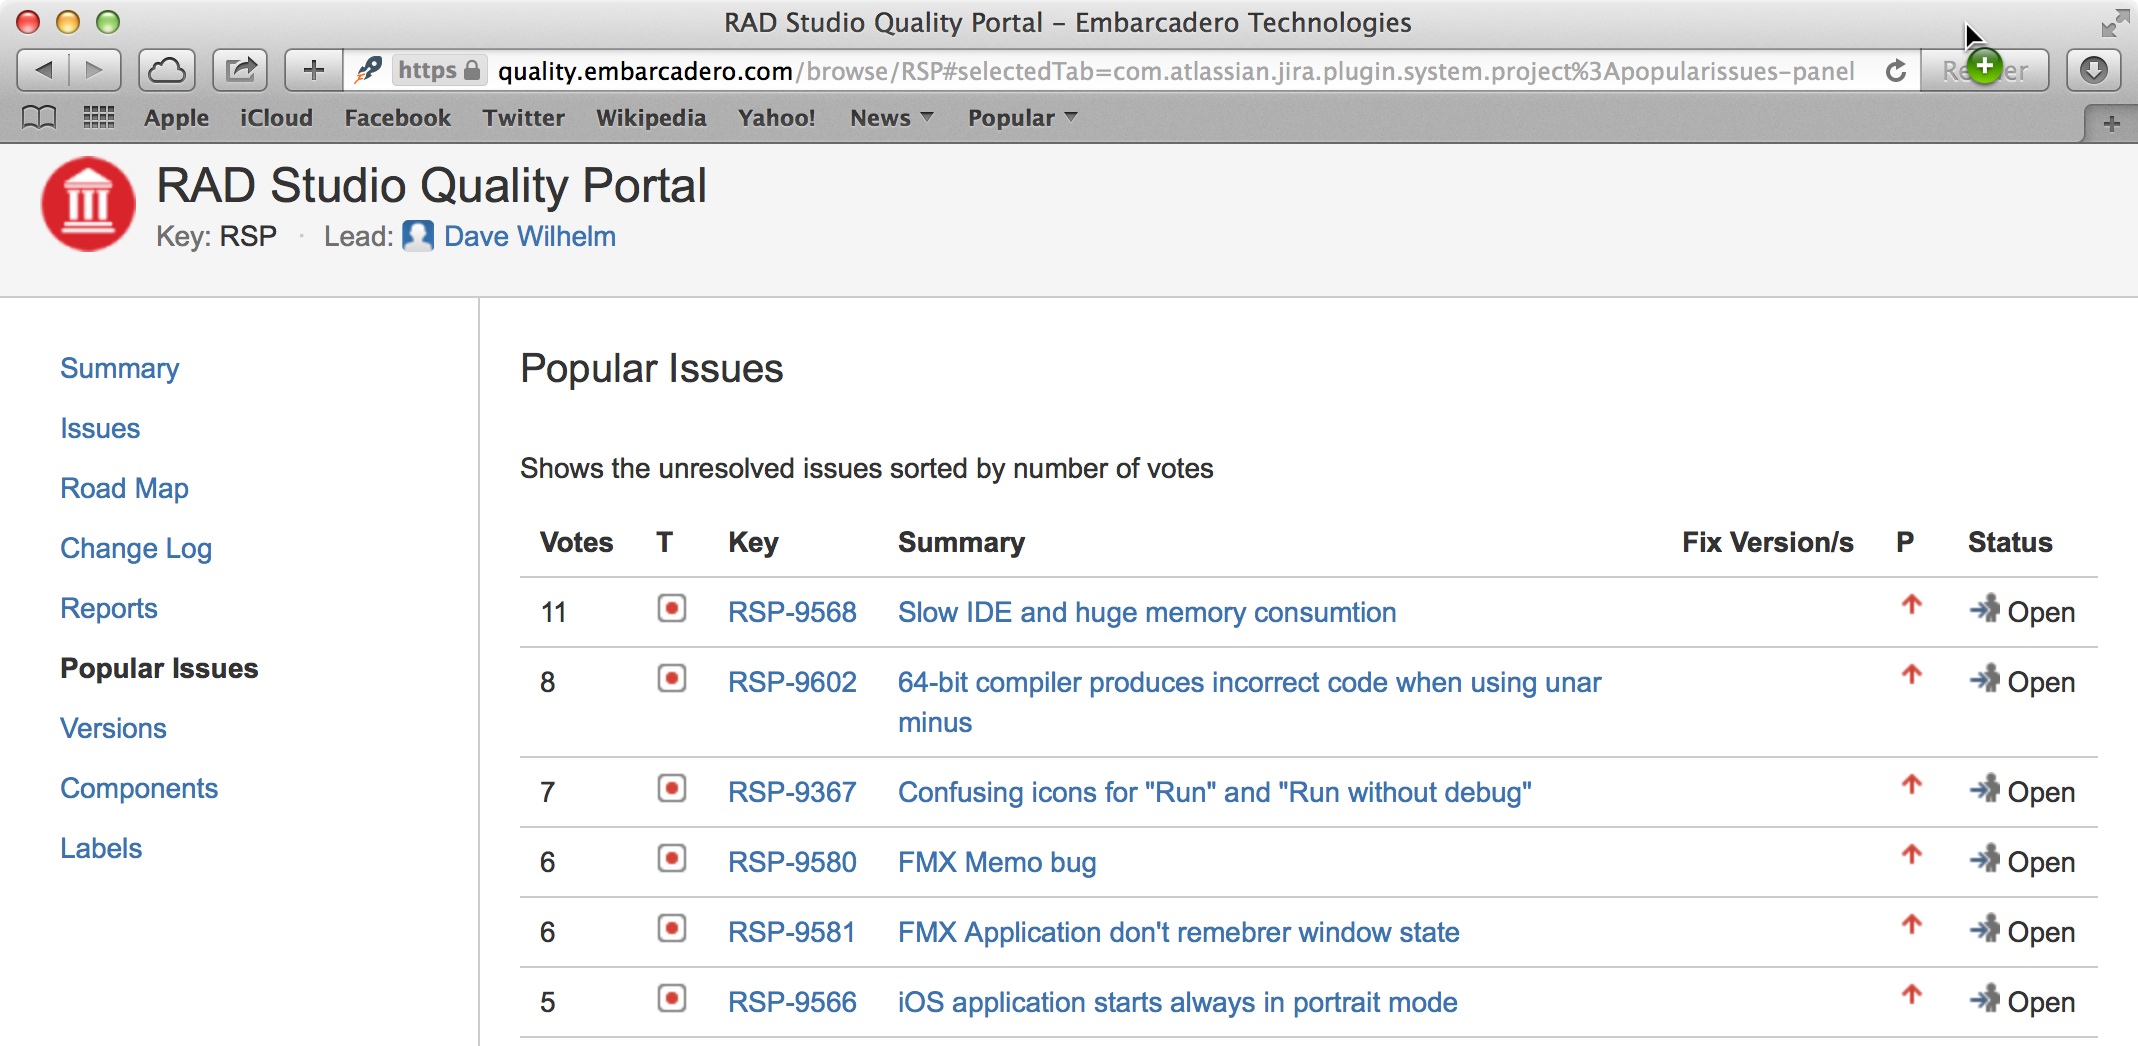Open issue key RSP-9580
Image resolution: width=2138 pixels, height=1046 pixels.
(792, 862)
